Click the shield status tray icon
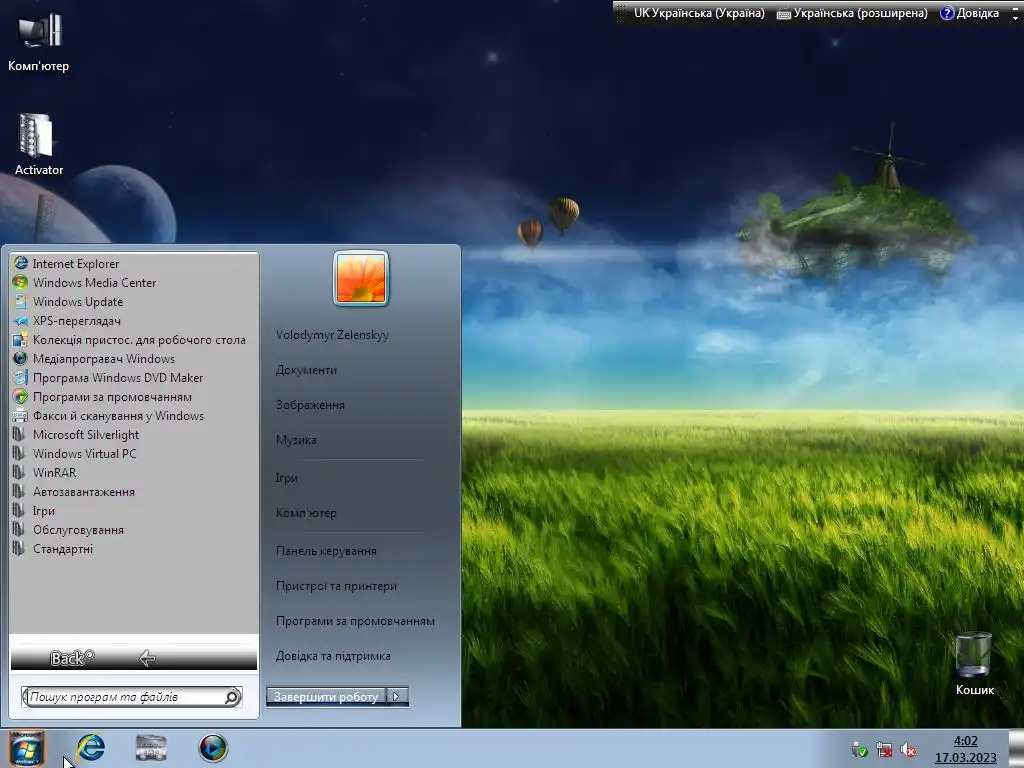Screen dimensions: 1024x768 860,750
